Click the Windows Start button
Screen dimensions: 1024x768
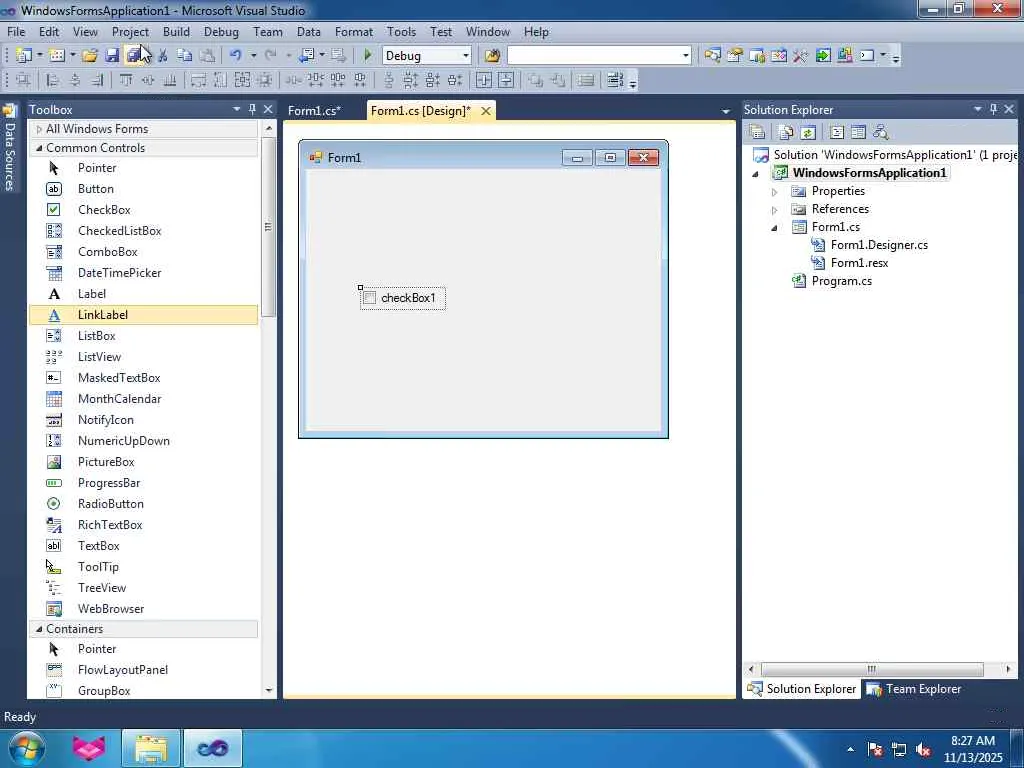(x=26, y=748)
